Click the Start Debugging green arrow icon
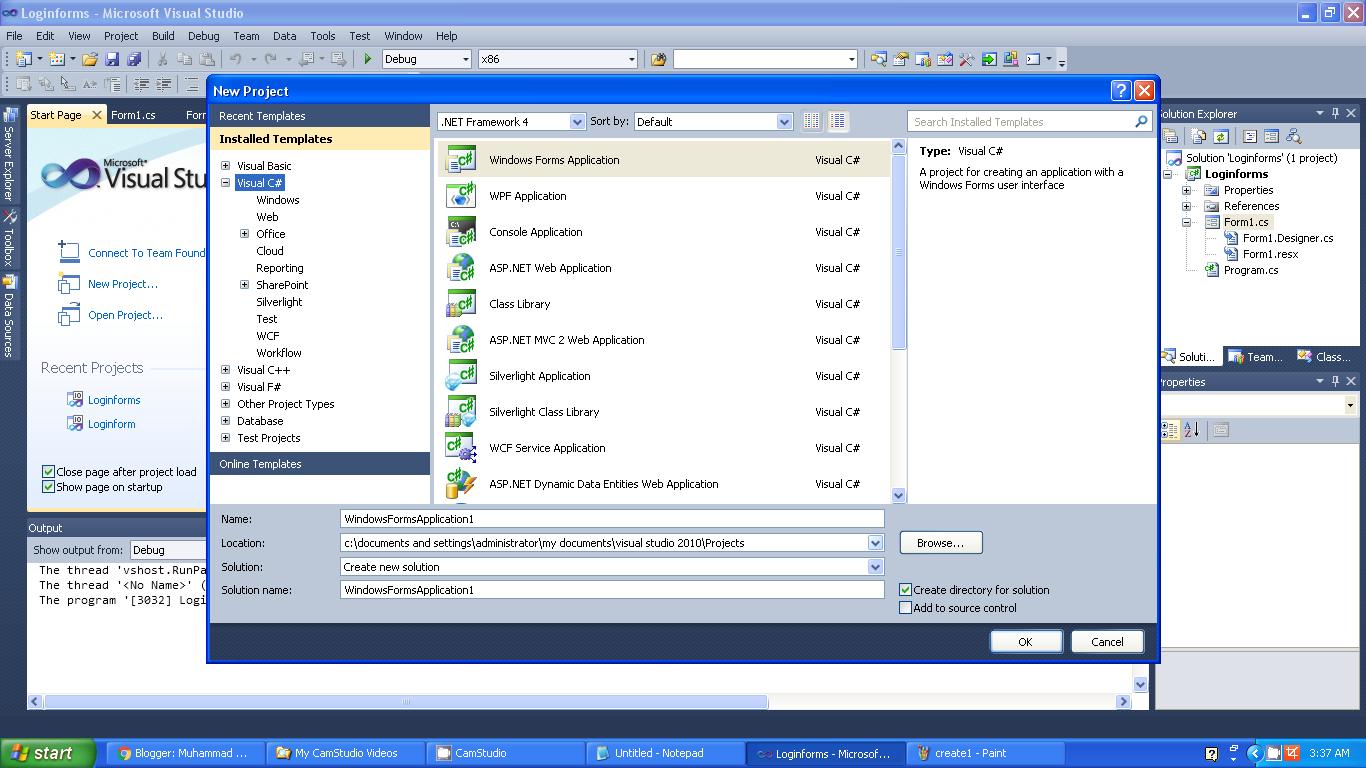The width and height of the screenshot is (1366, 768). [x=366, y=59]
